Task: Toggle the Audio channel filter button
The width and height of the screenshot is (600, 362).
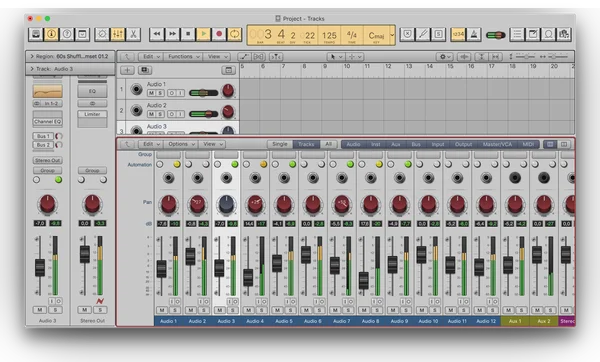Action: click(x=353, y=144)
